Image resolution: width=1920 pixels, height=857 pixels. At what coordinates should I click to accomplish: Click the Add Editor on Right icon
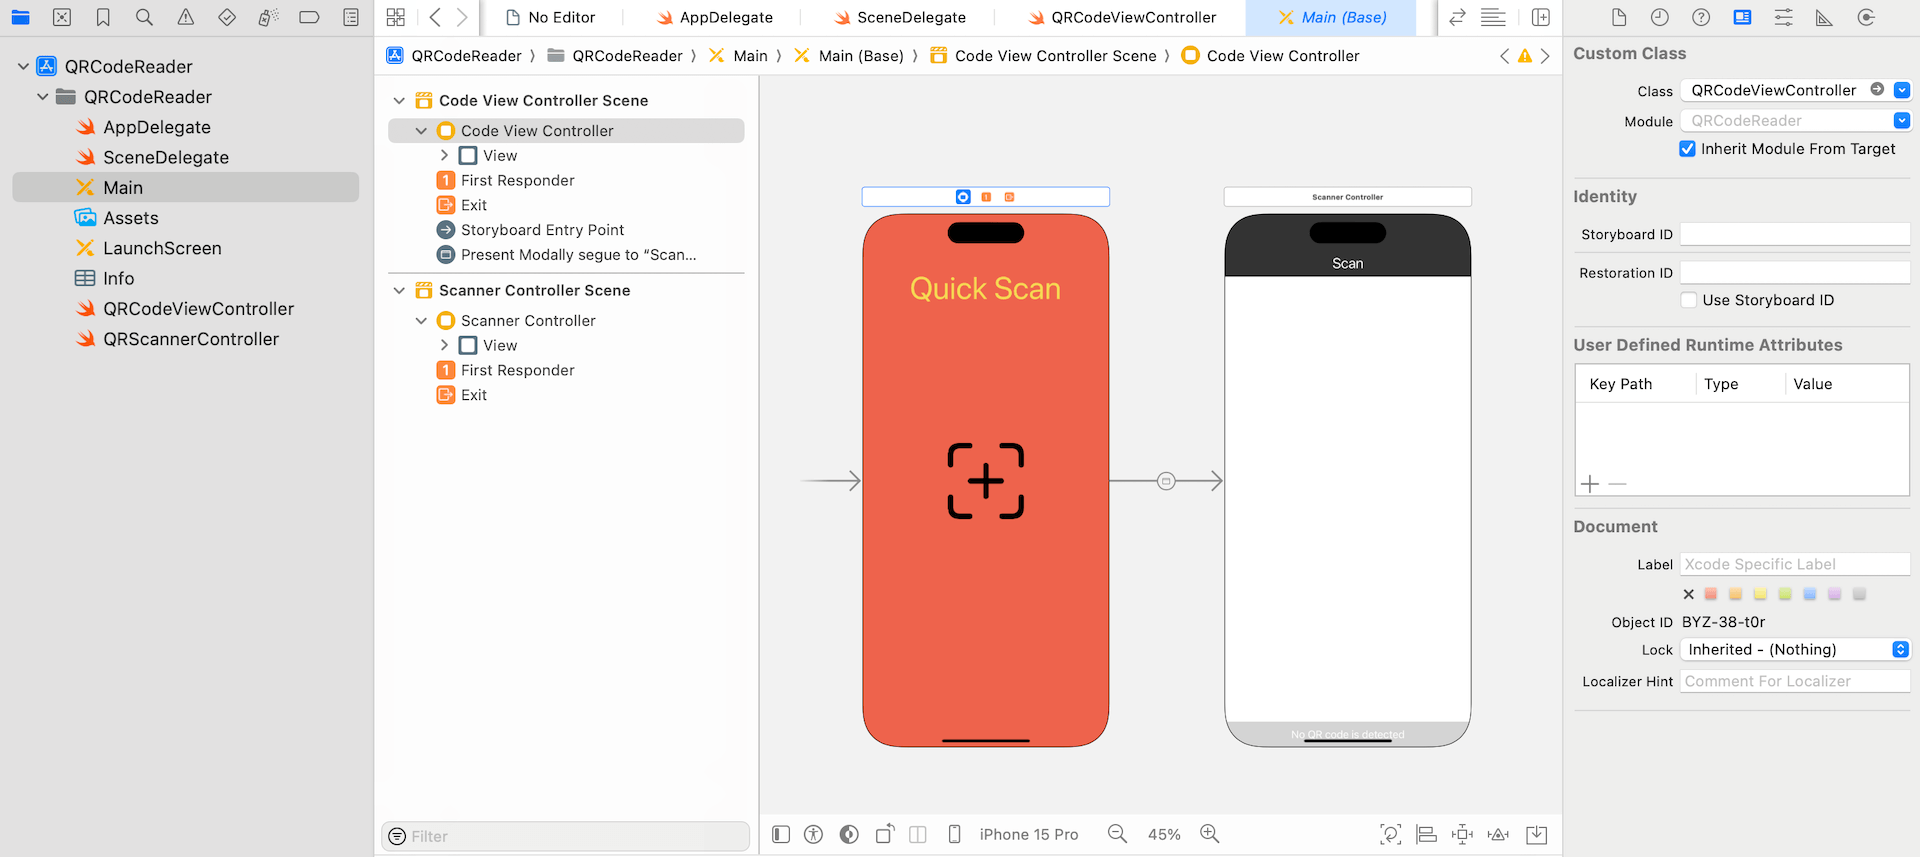point(1541,17)
